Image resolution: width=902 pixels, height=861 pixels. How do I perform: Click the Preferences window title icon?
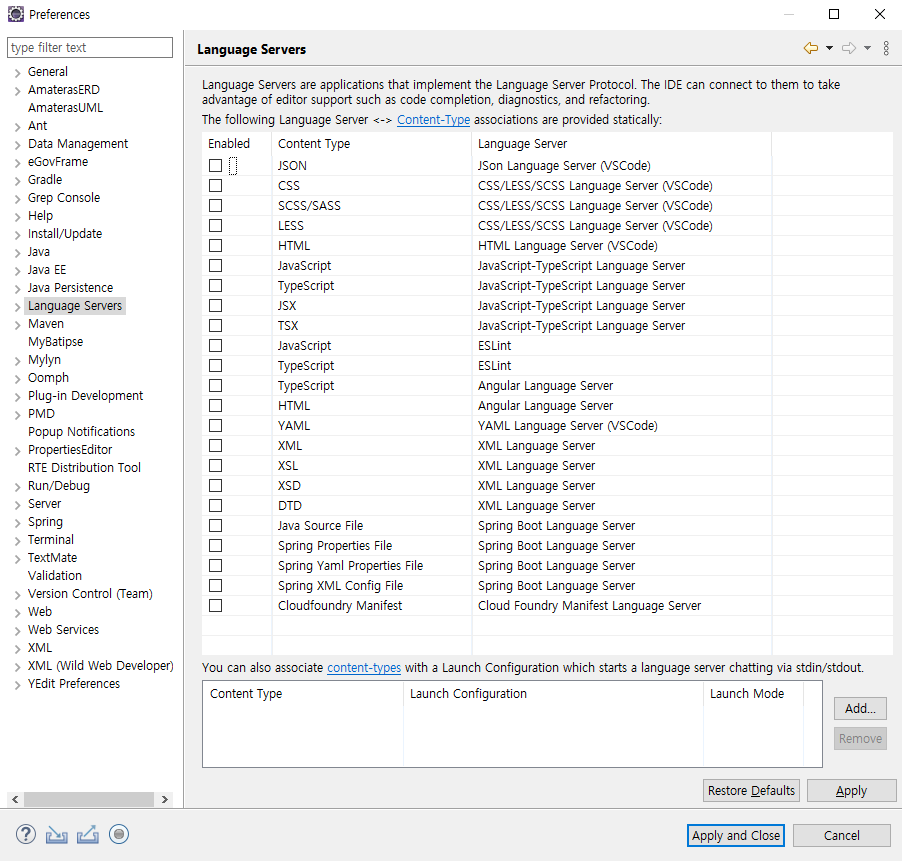pos(16,14)
